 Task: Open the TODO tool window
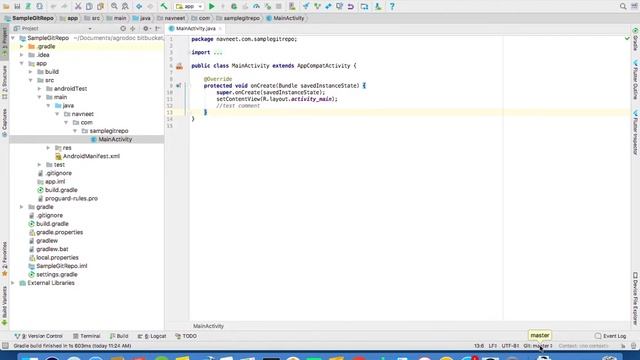click(x=186, y=336)
